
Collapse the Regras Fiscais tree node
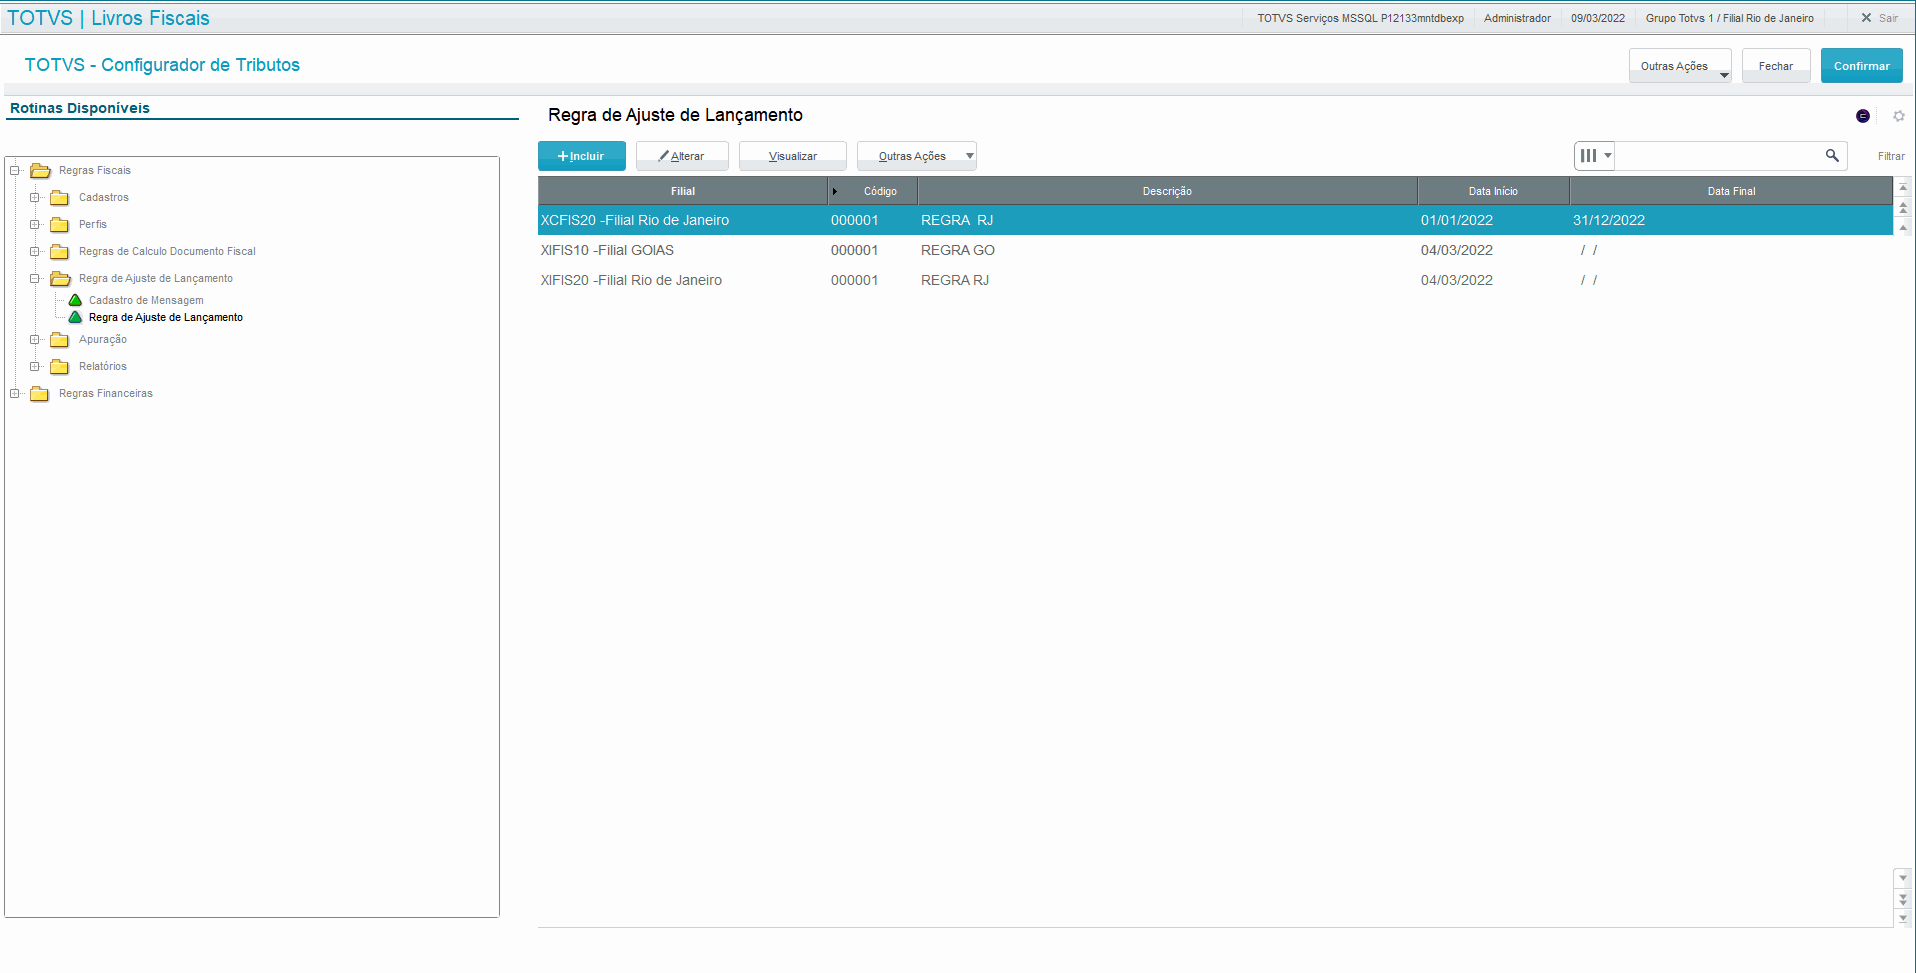(x=15, y=170)
